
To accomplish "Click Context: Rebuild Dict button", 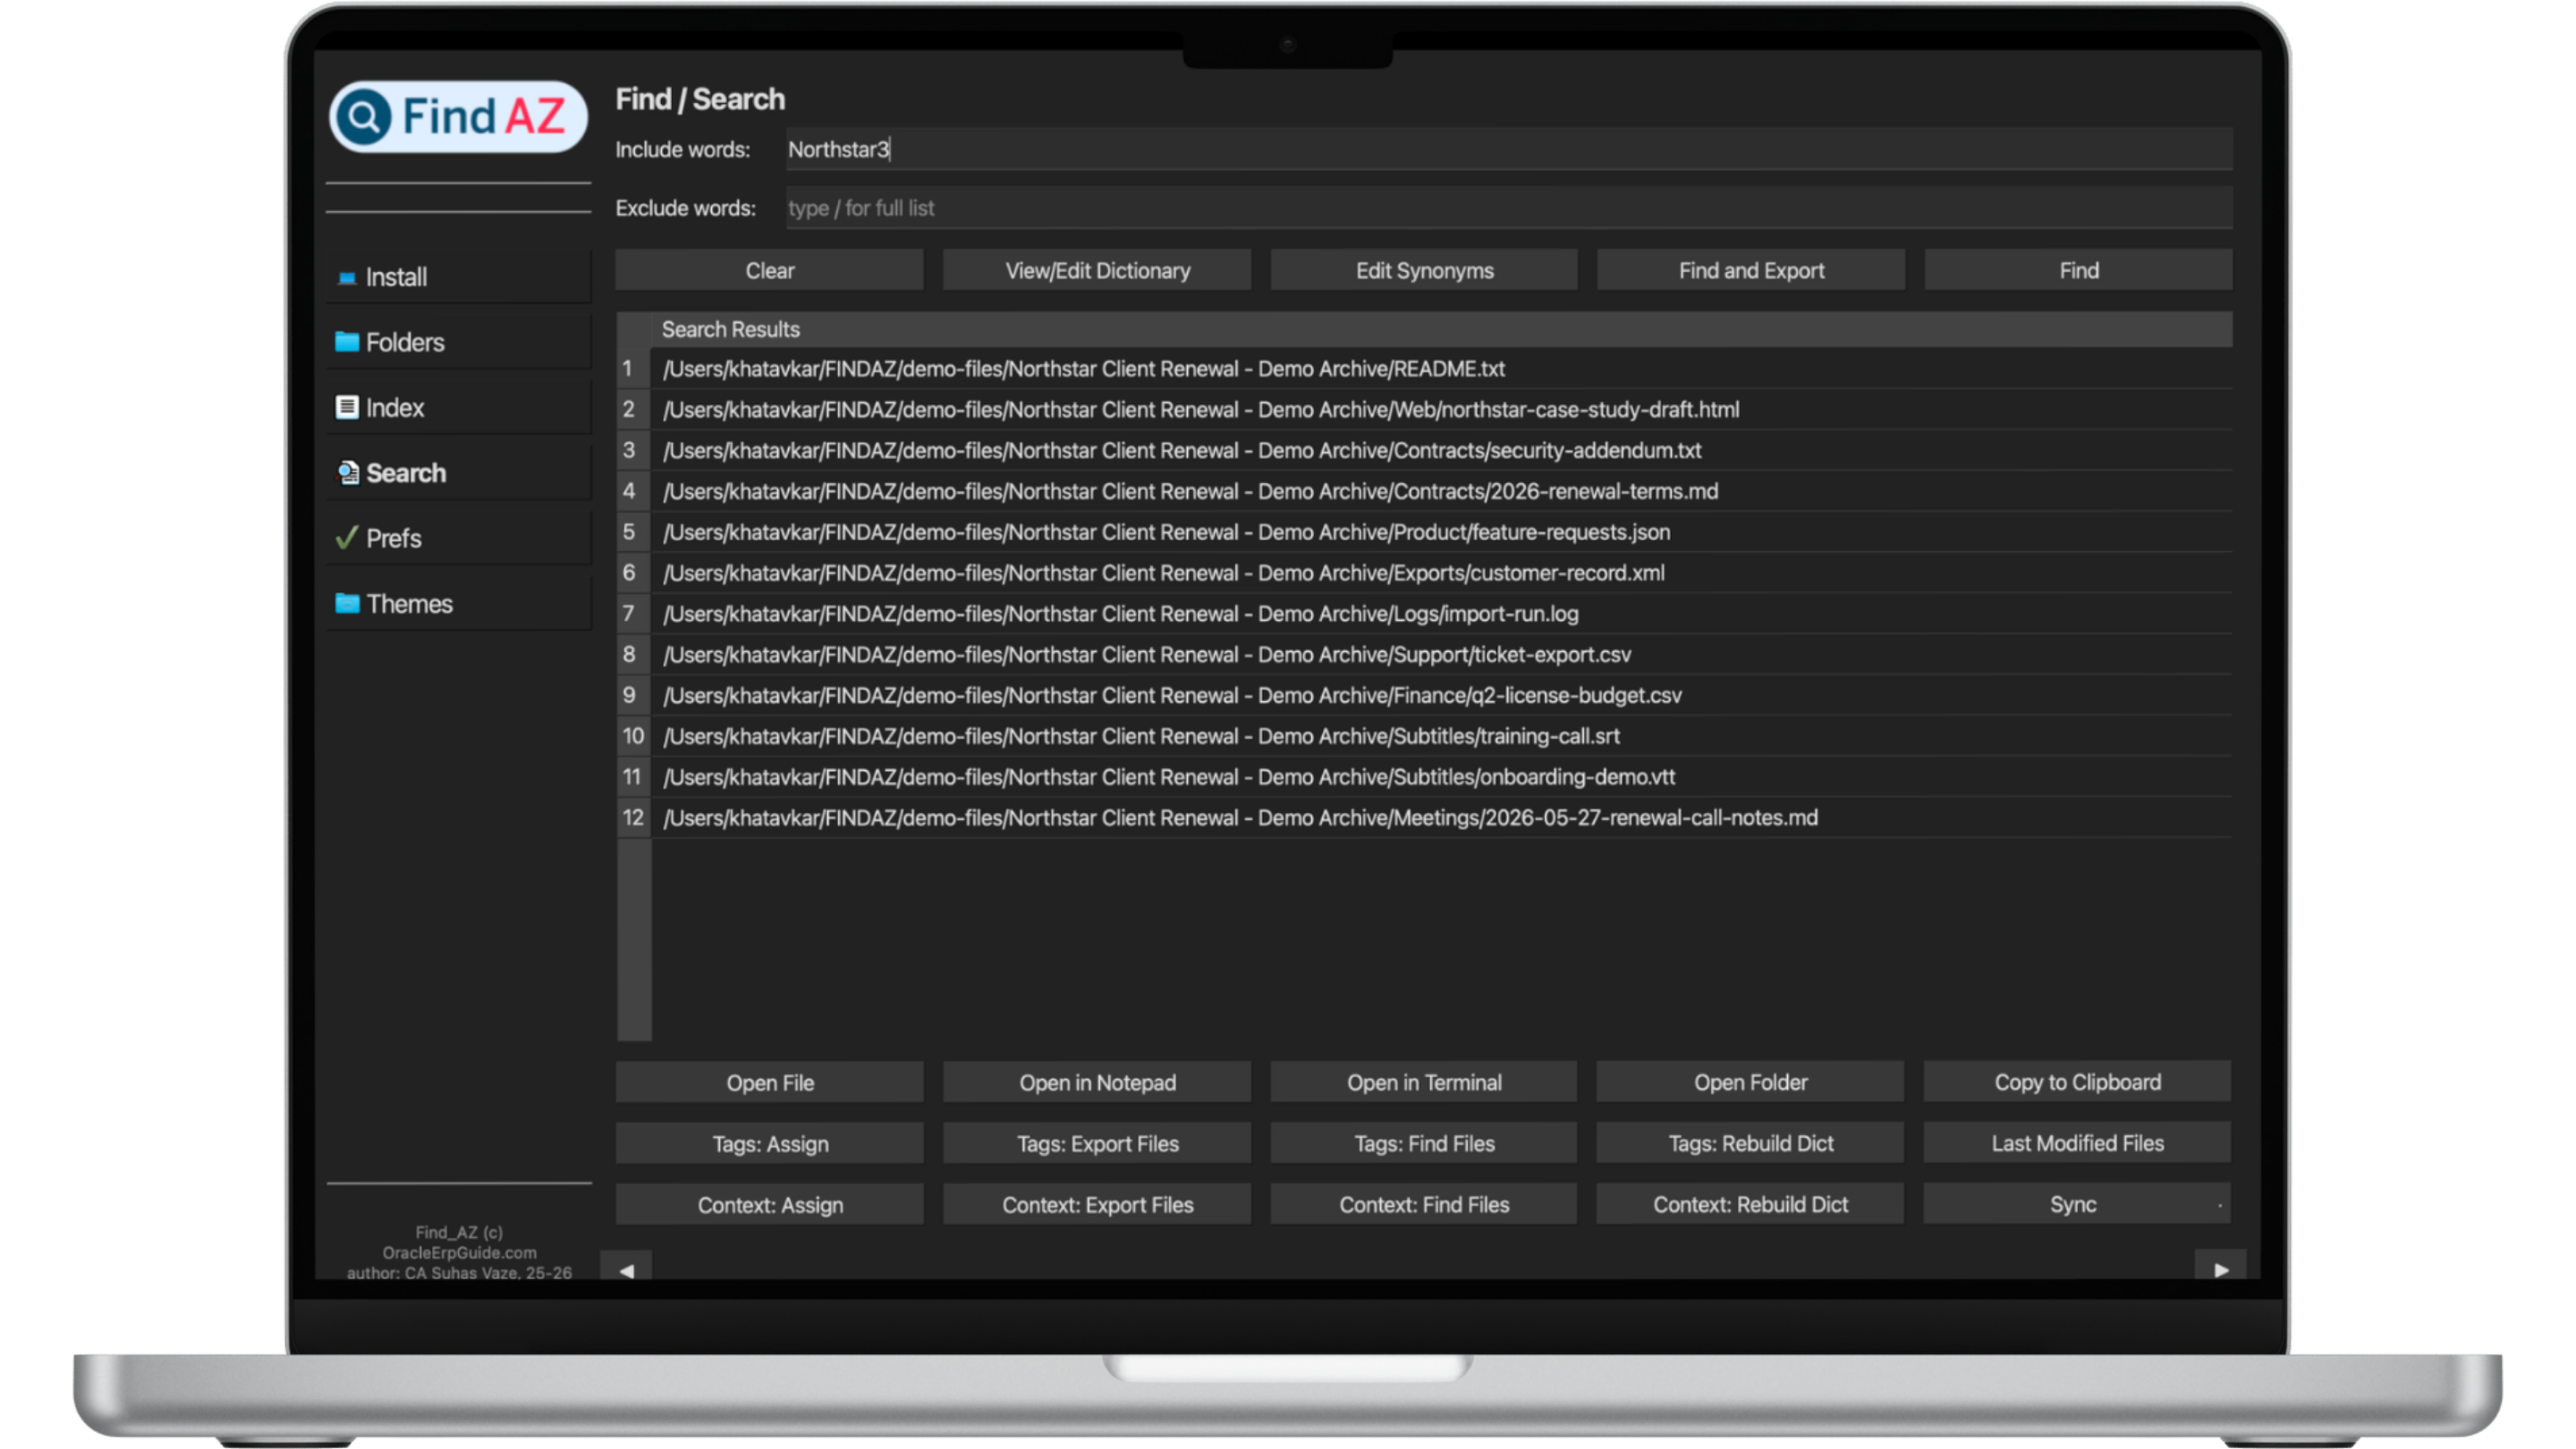I will (x=1750, y=1204).
